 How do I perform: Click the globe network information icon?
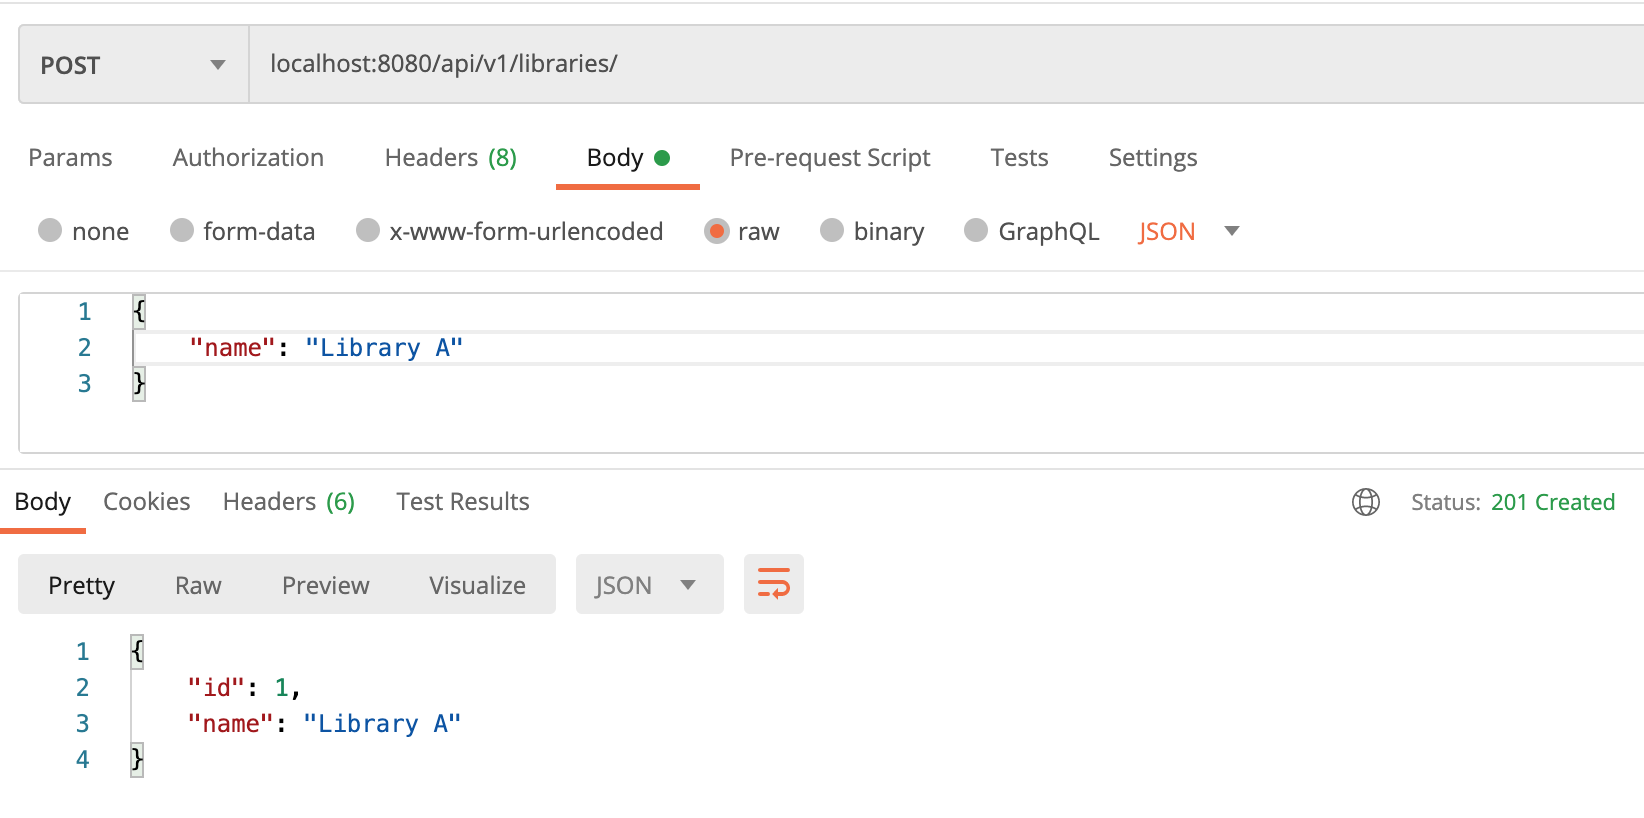pyautogui.click(x=1365, y=502)
